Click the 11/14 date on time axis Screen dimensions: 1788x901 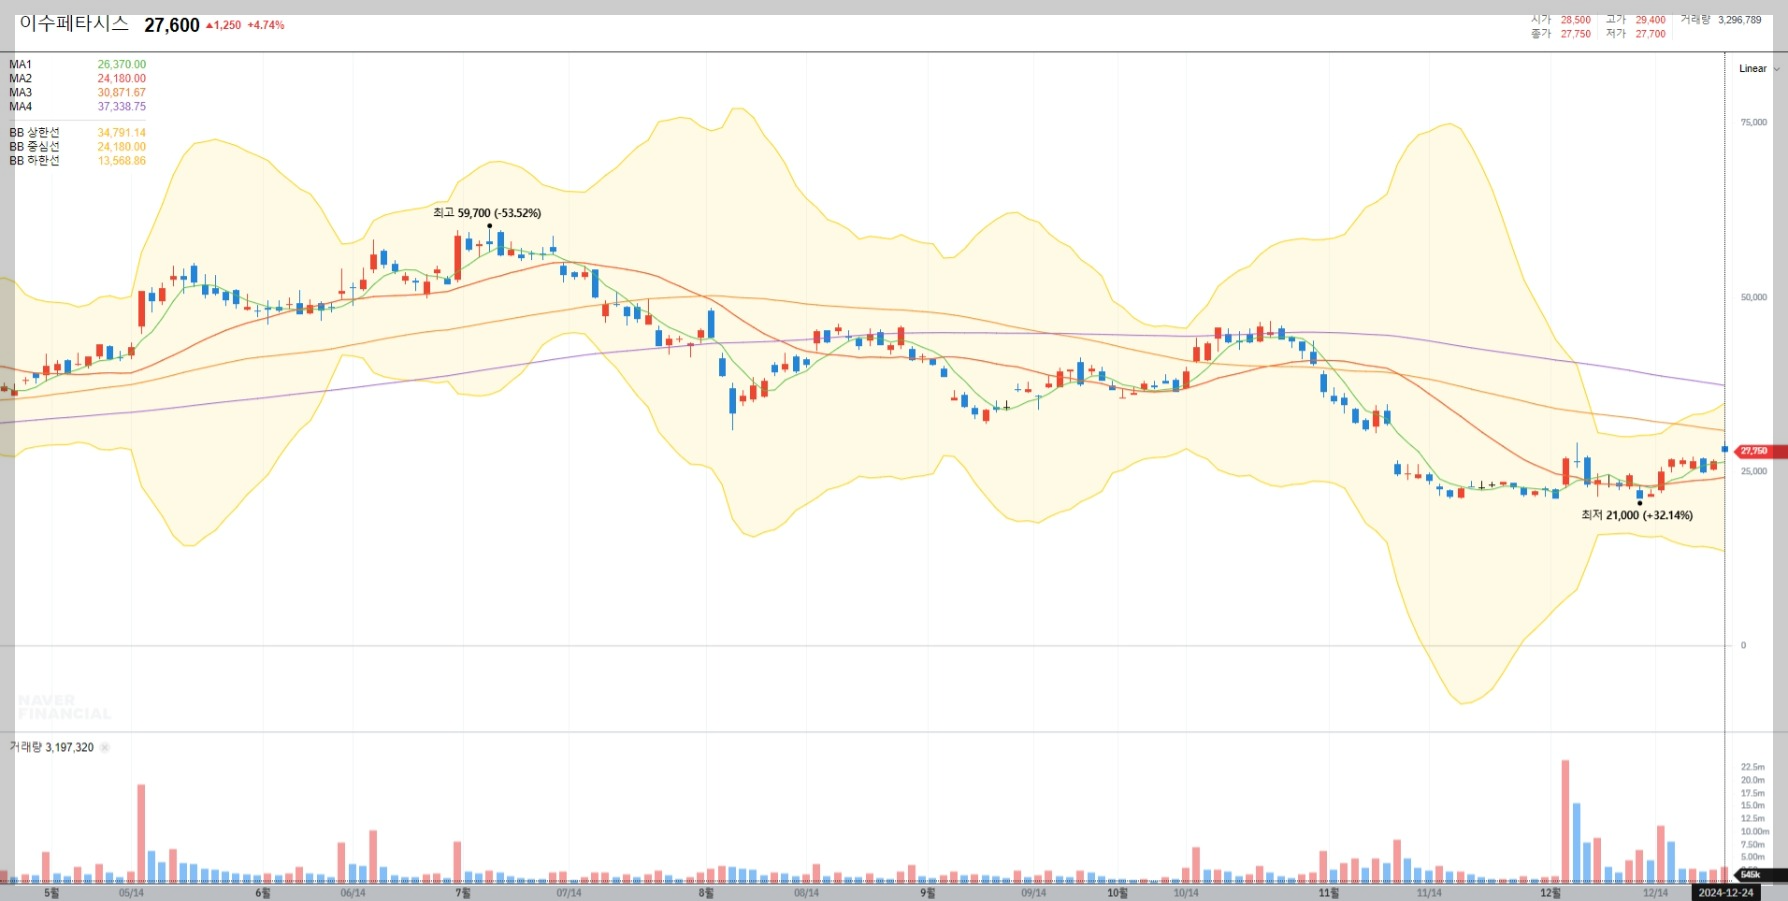1430,893
